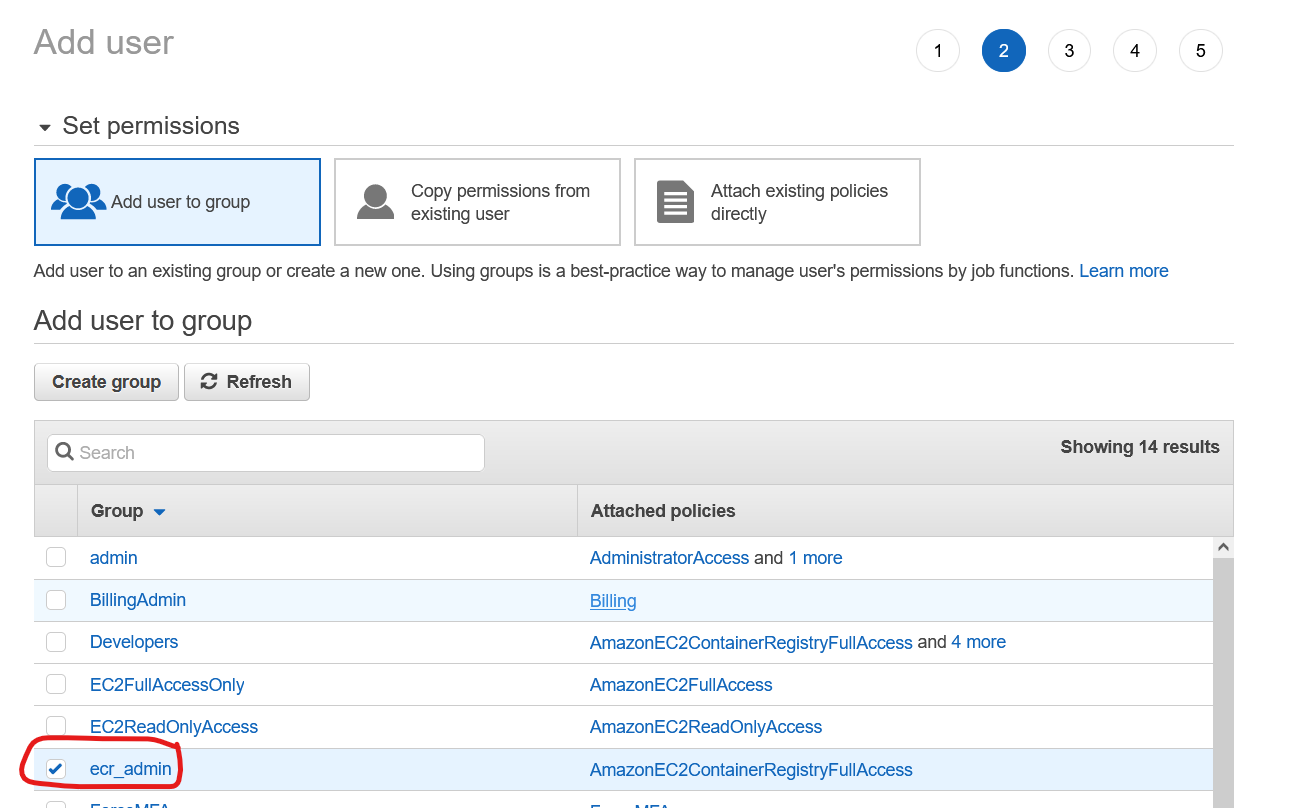Open the AmazonEC2FullAccess policy link
1291x808 pixels.
click(x=681, y=685)
